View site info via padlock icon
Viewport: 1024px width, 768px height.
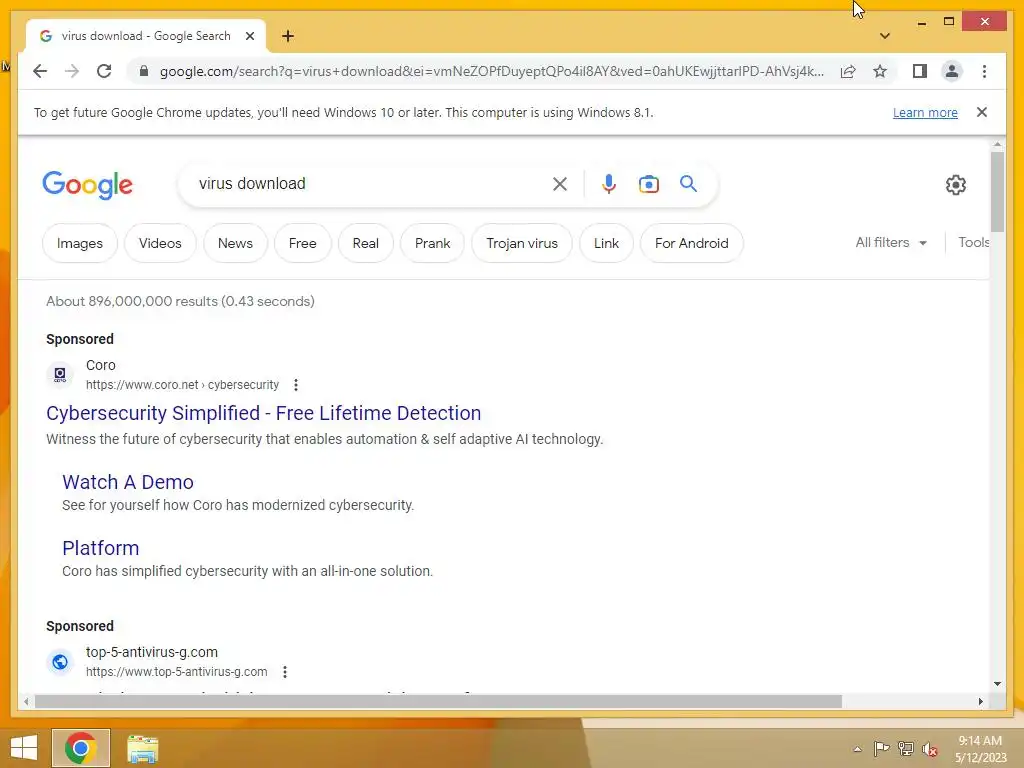coord(144,71)
